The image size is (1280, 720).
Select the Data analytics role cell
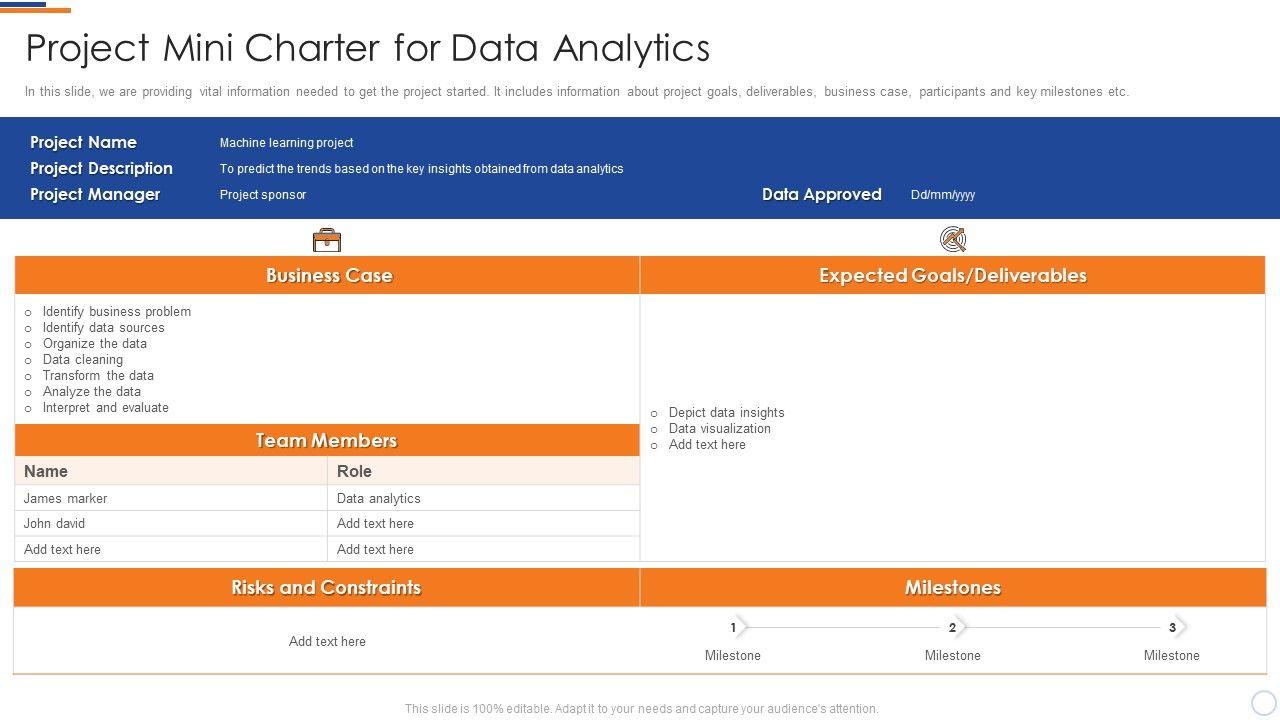coord(379,498)
